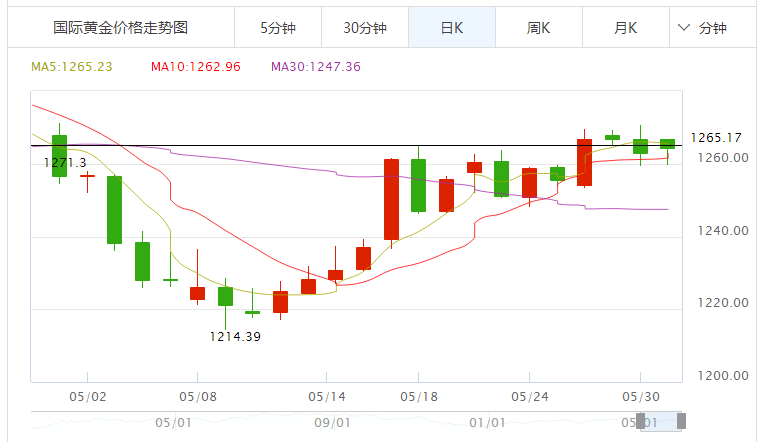Click the 1240.00 price axis label
This screenshot has height=442, width=760.
point(723,231)
